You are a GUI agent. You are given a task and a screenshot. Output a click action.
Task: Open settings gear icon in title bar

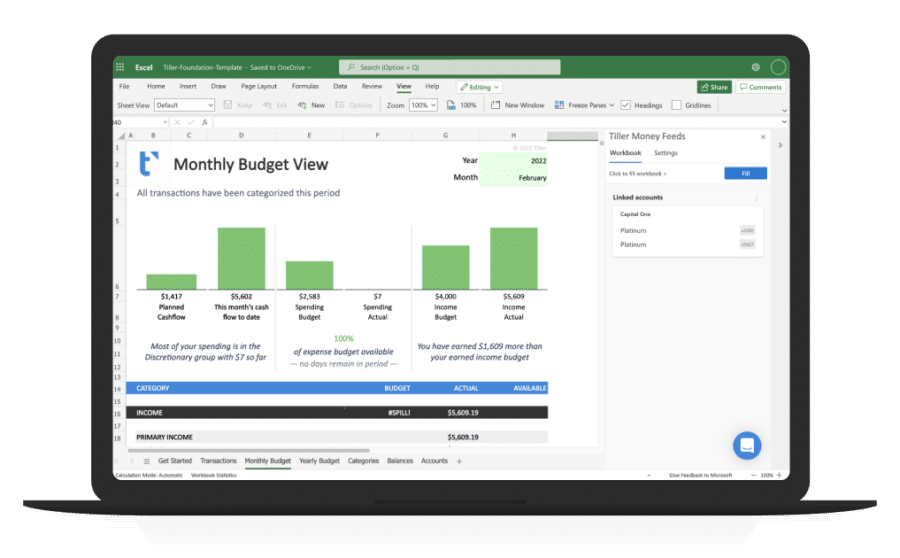755,67
